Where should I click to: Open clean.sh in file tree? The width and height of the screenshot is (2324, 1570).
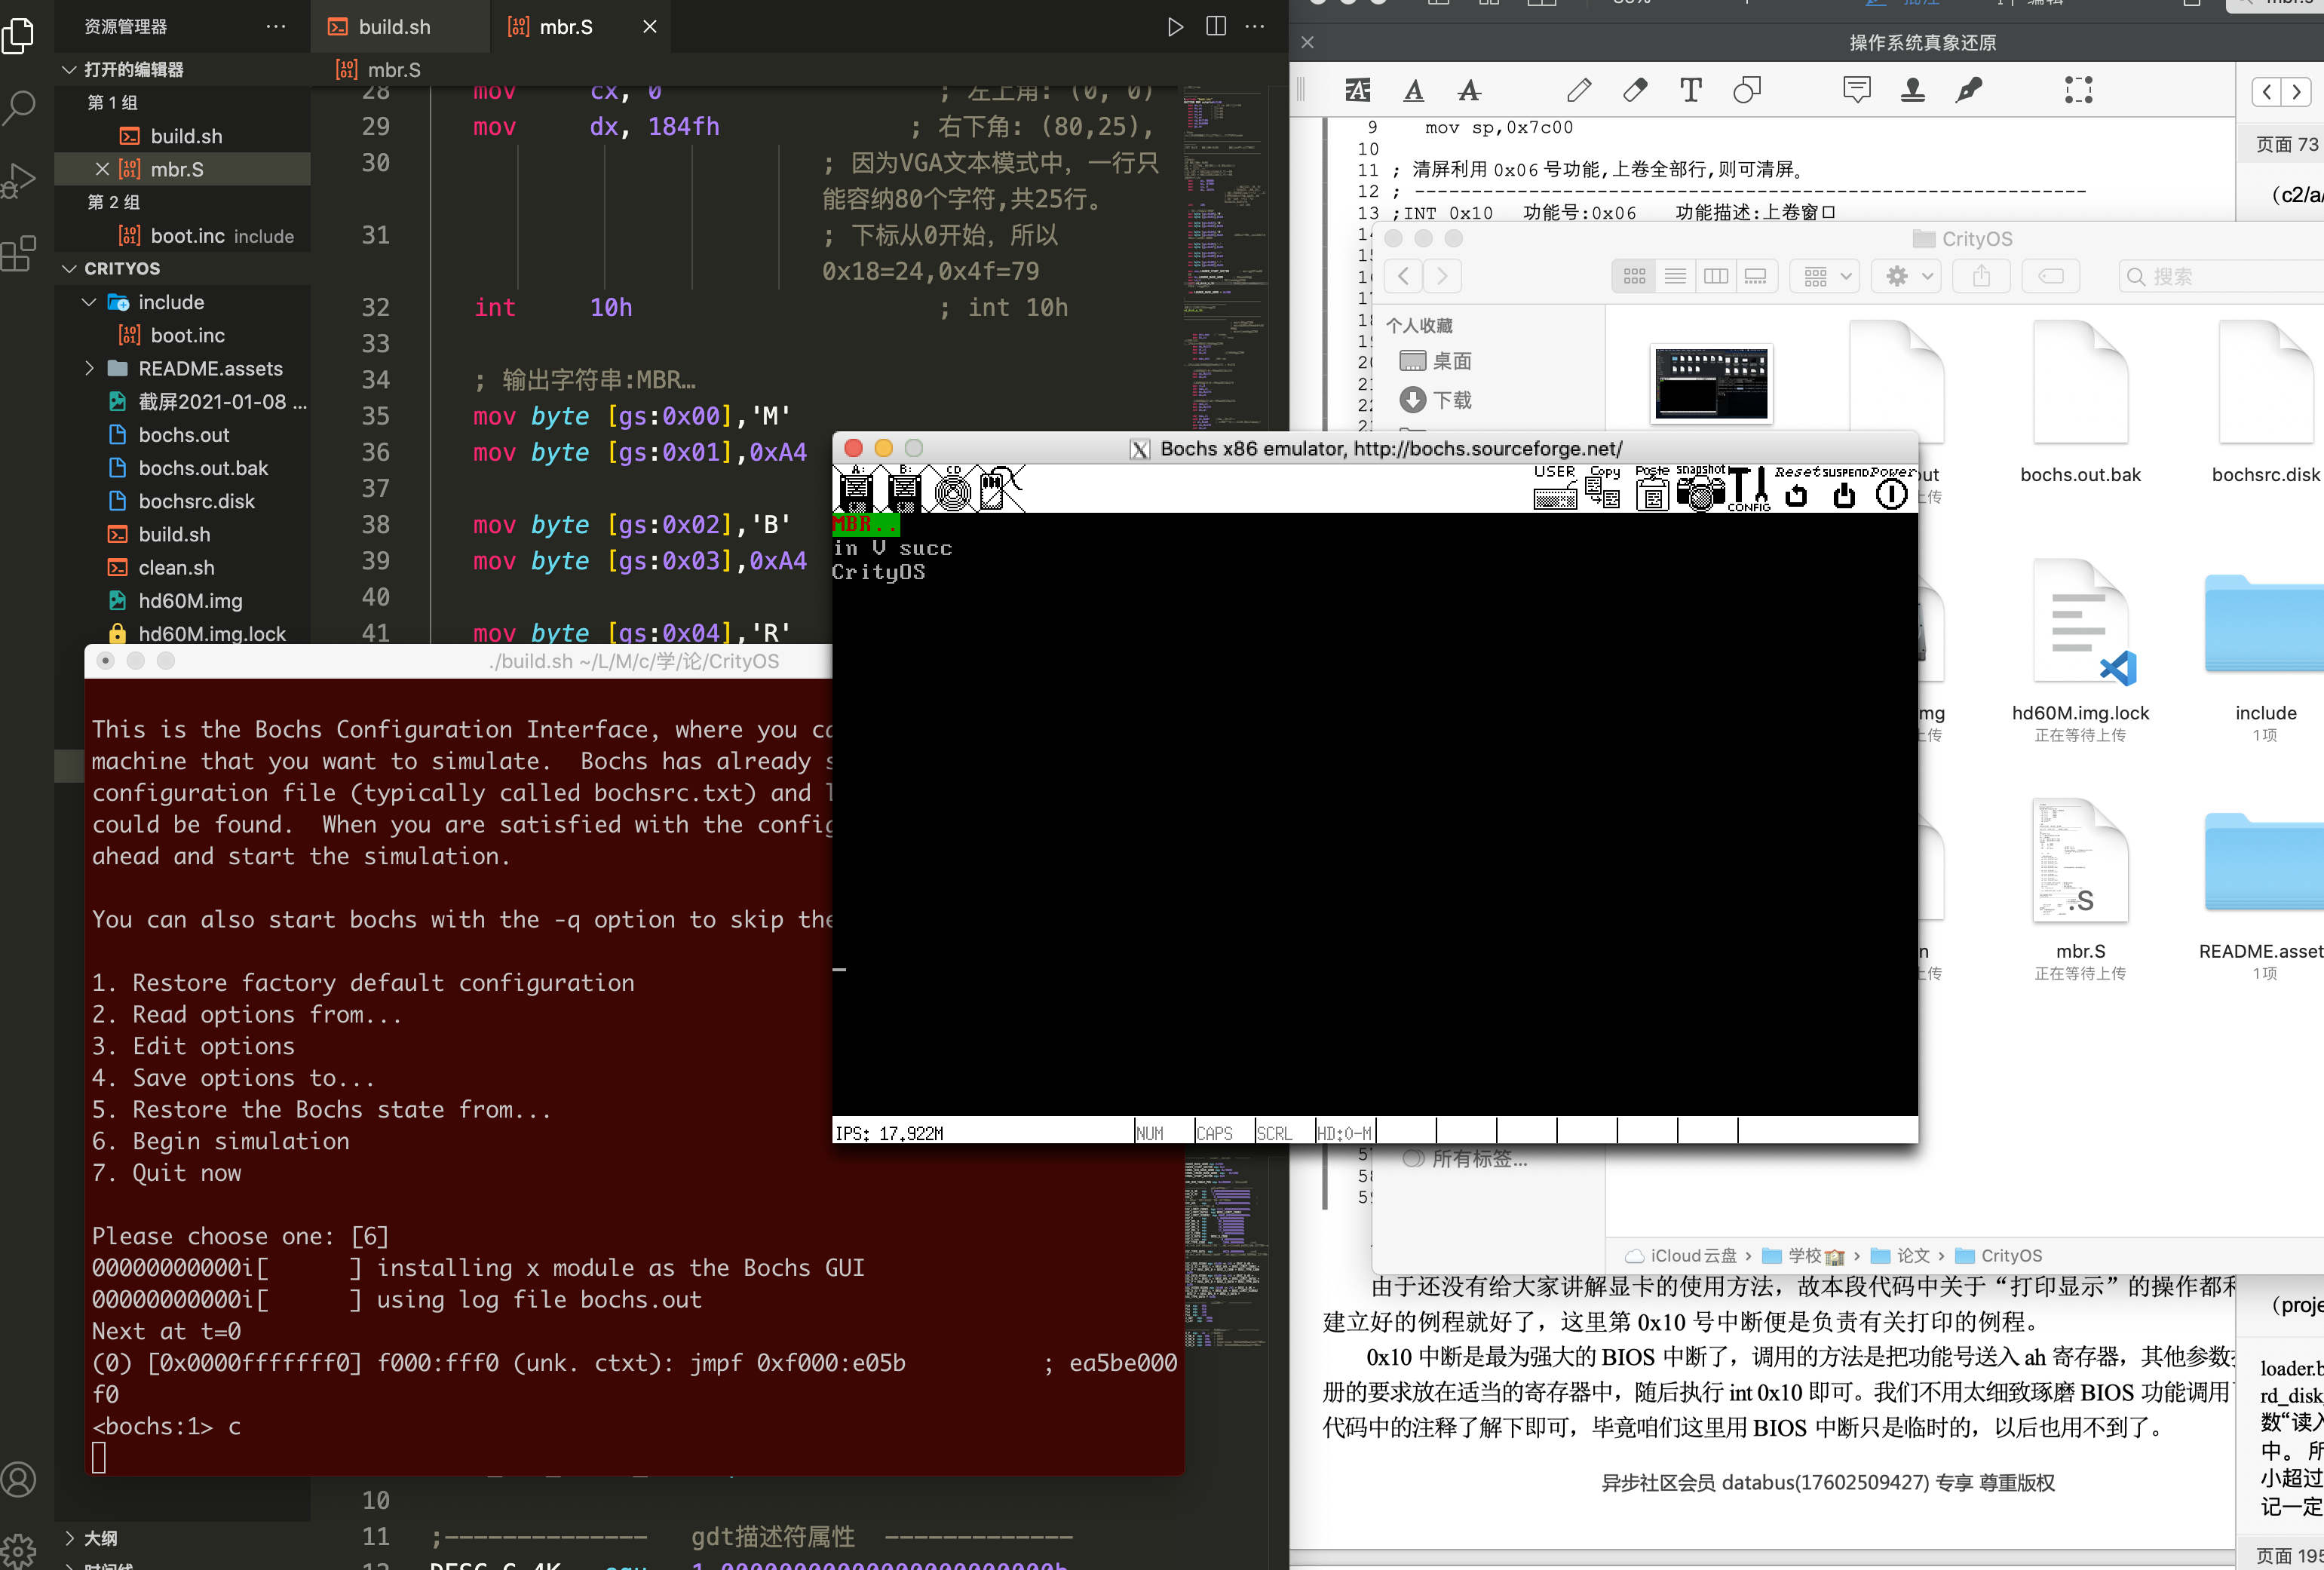(182, 567)
